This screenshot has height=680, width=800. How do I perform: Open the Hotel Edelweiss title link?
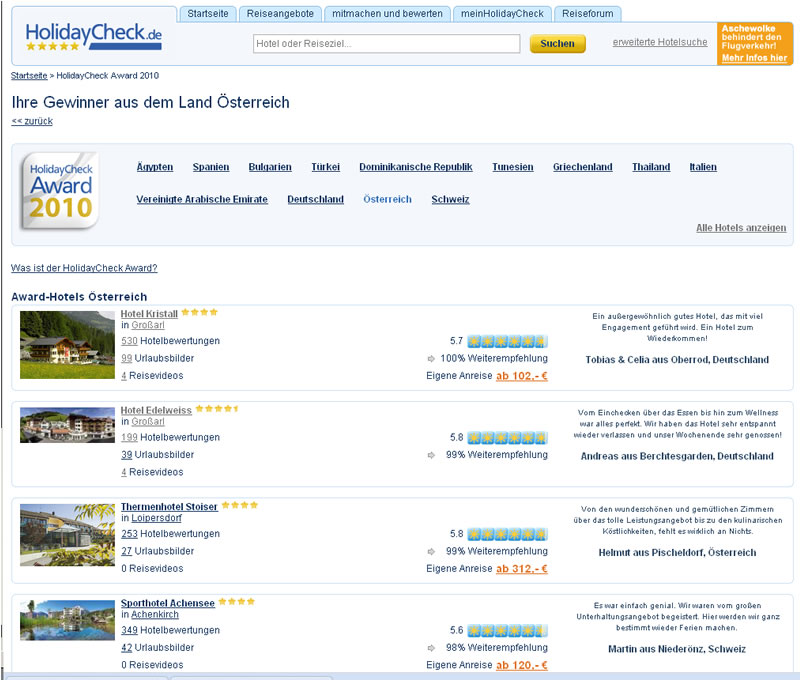point(156,410)
